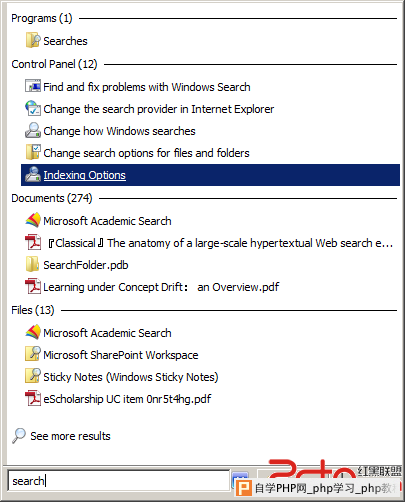Open the Files (13) results header

[33, 310]
